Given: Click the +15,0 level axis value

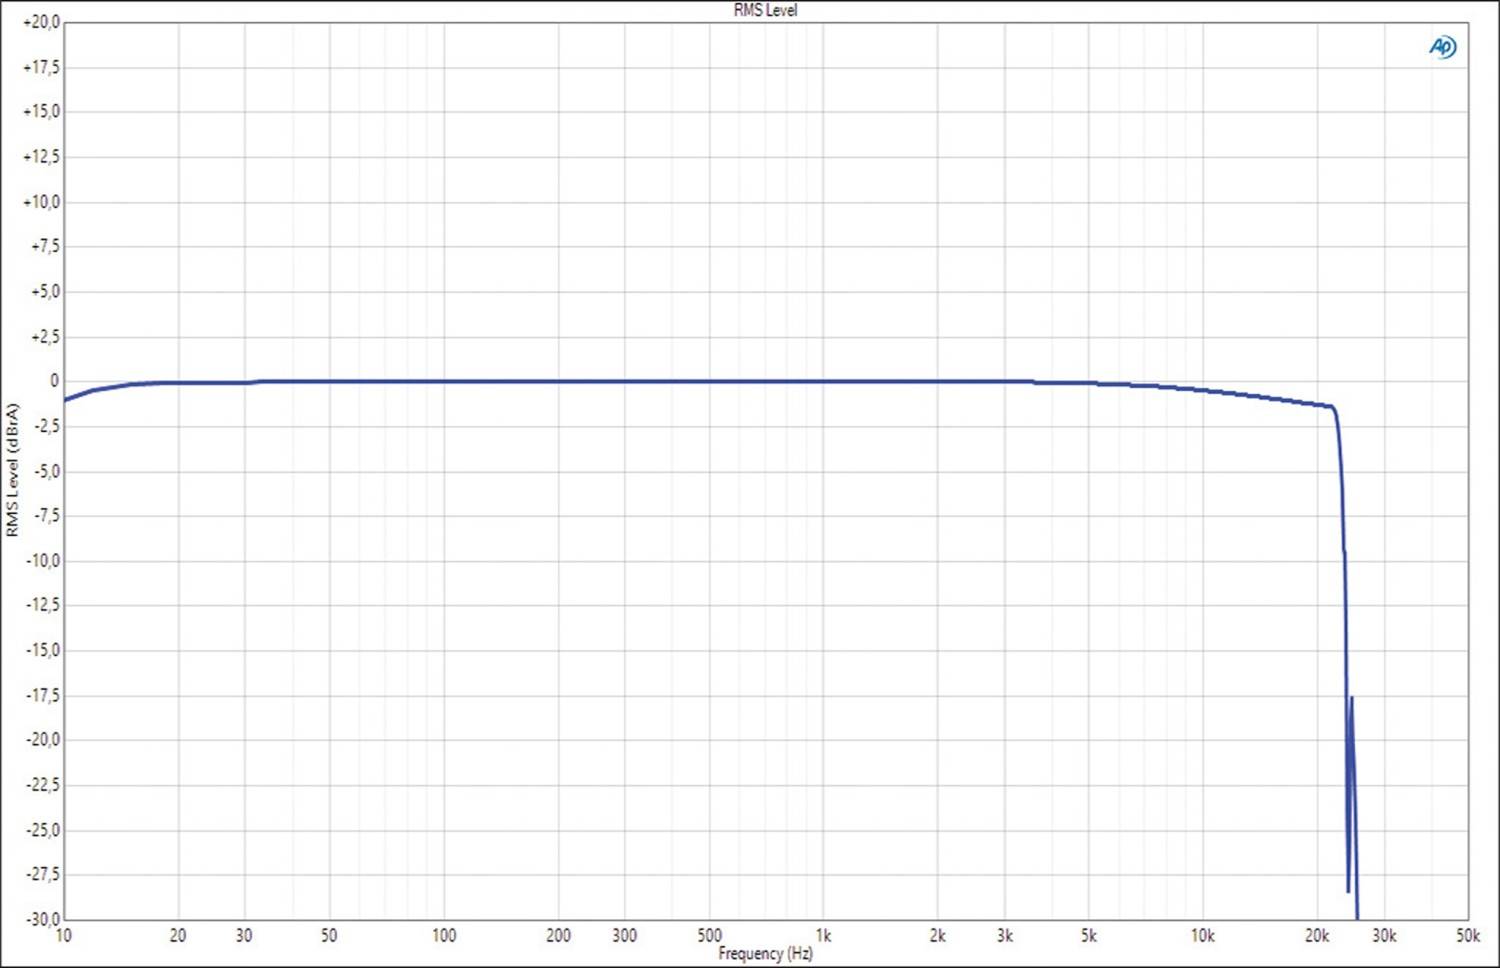Looking at the screenshot, I should 41,111.
